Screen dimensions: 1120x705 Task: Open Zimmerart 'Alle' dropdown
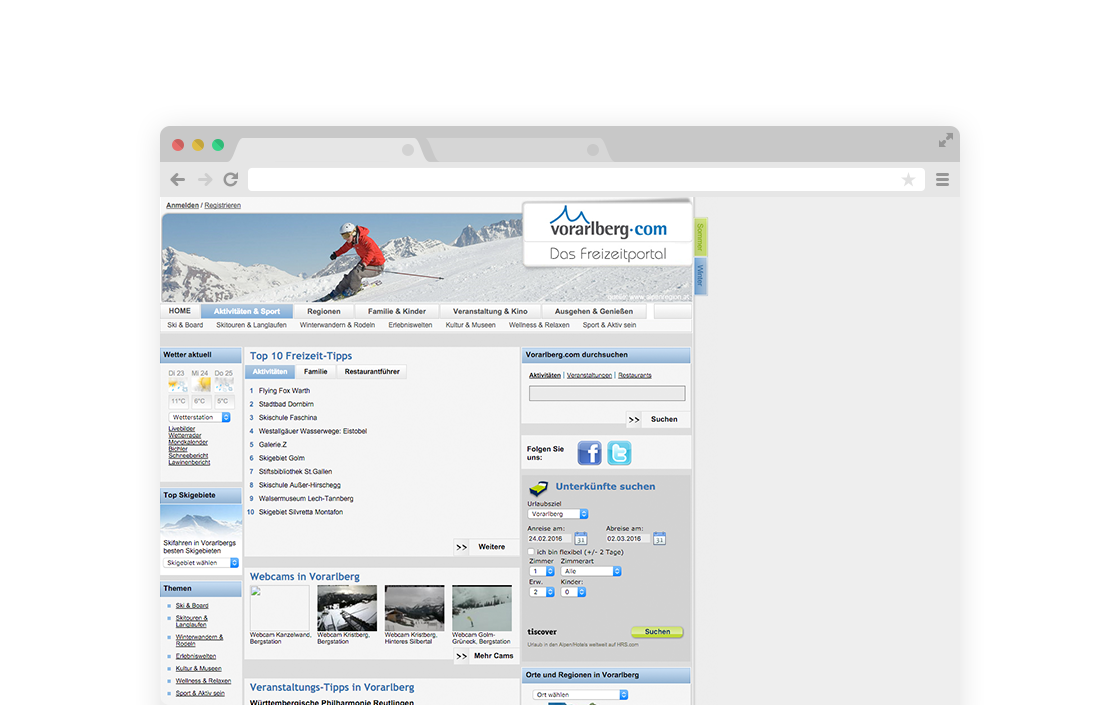click(x=591, y=571)
